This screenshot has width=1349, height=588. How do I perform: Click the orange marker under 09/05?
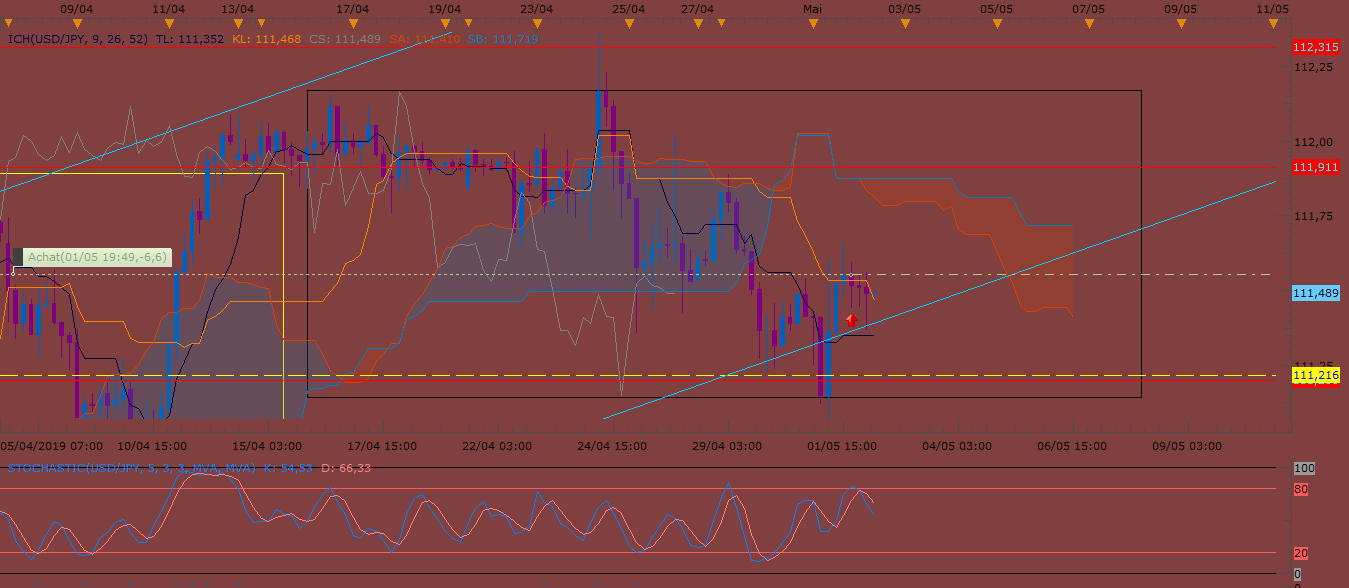[1180, 22]
